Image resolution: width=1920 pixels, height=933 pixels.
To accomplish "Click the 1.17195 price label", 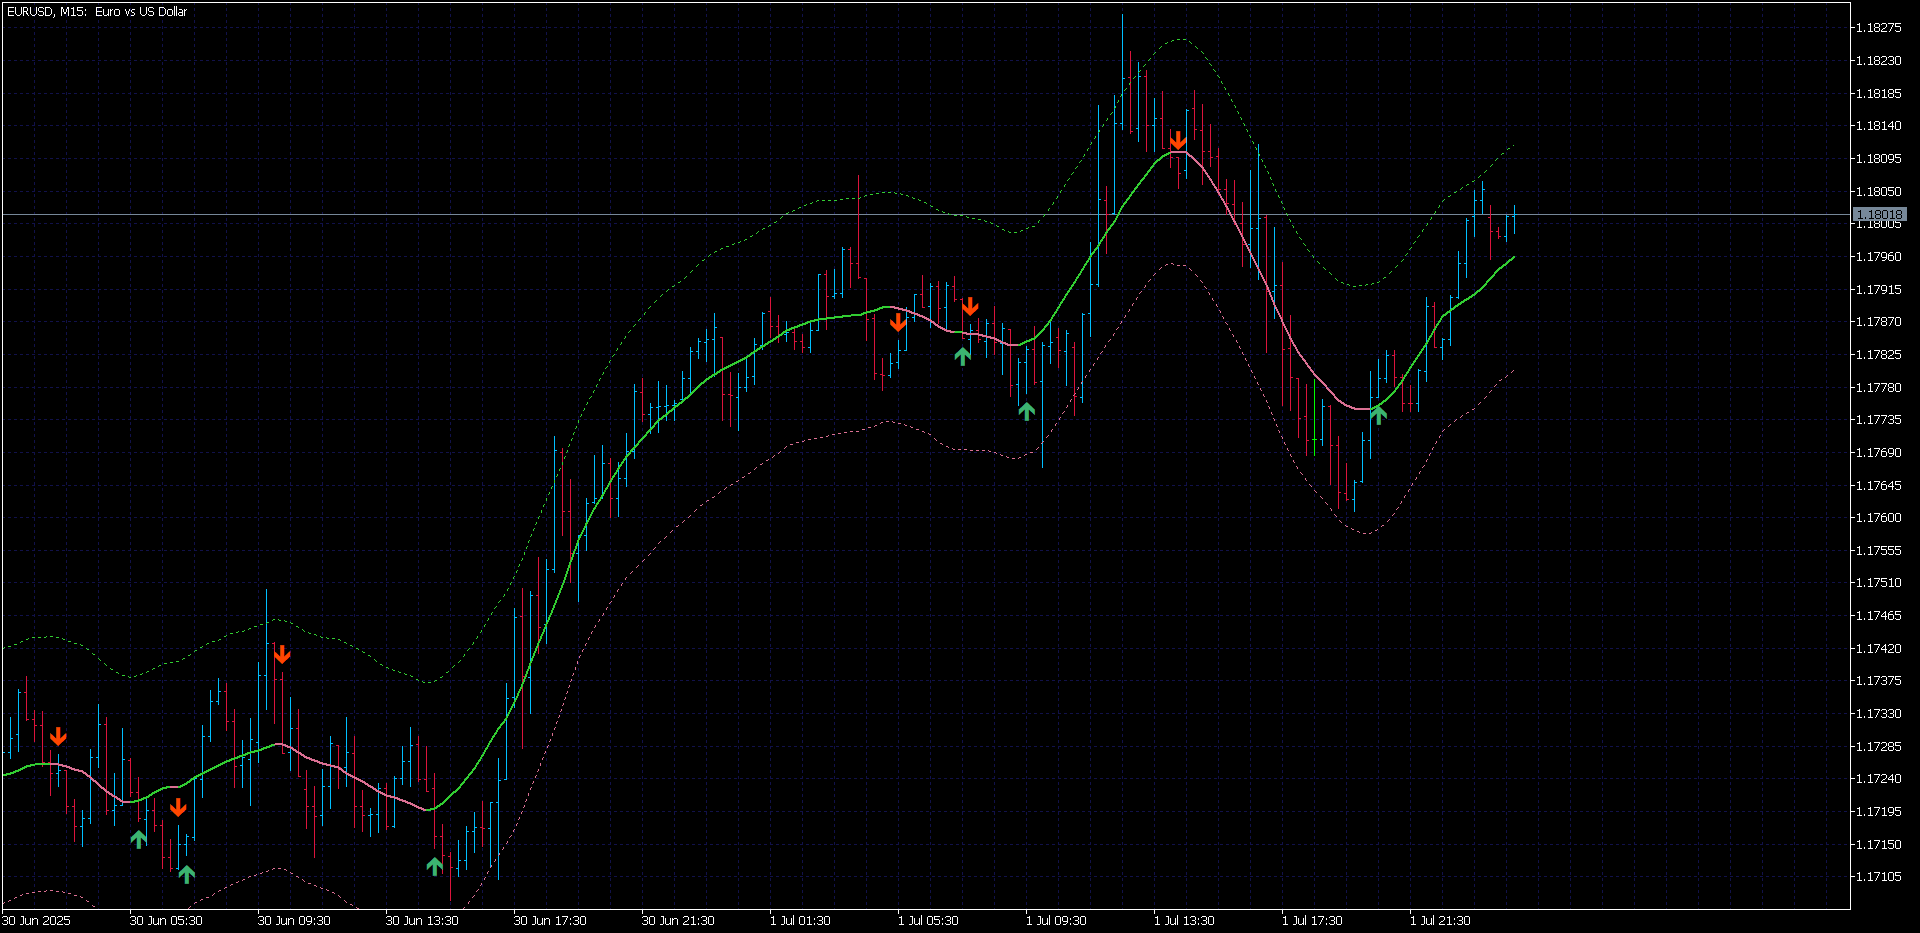I will pyautogui.click(x=1878, y=812).
